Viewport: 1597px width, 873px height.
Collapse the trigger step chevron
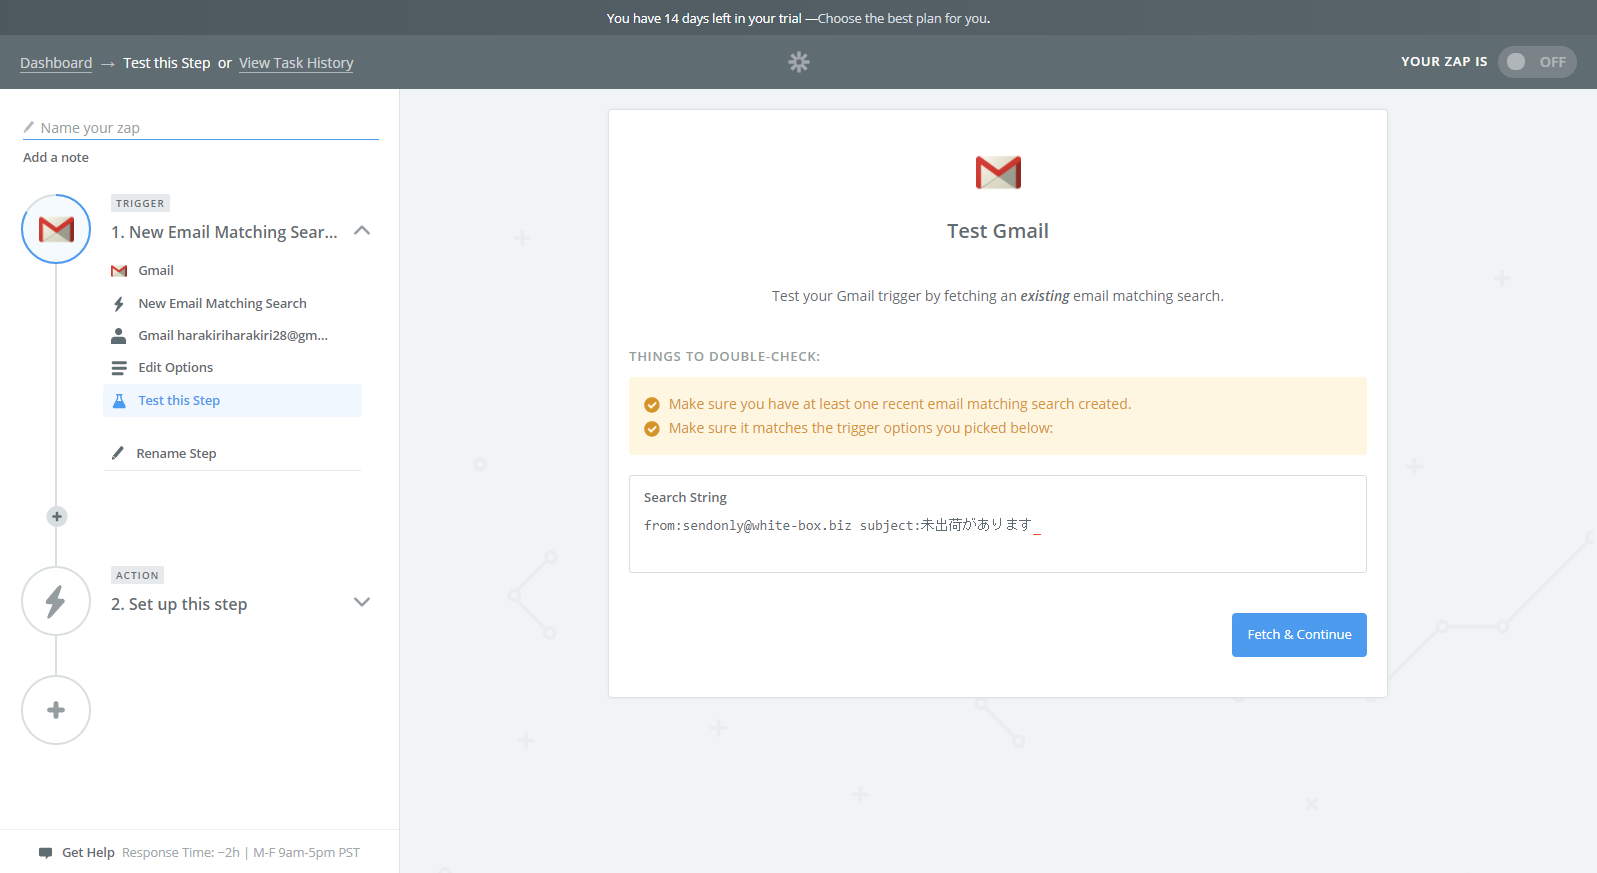pos(362,231)
